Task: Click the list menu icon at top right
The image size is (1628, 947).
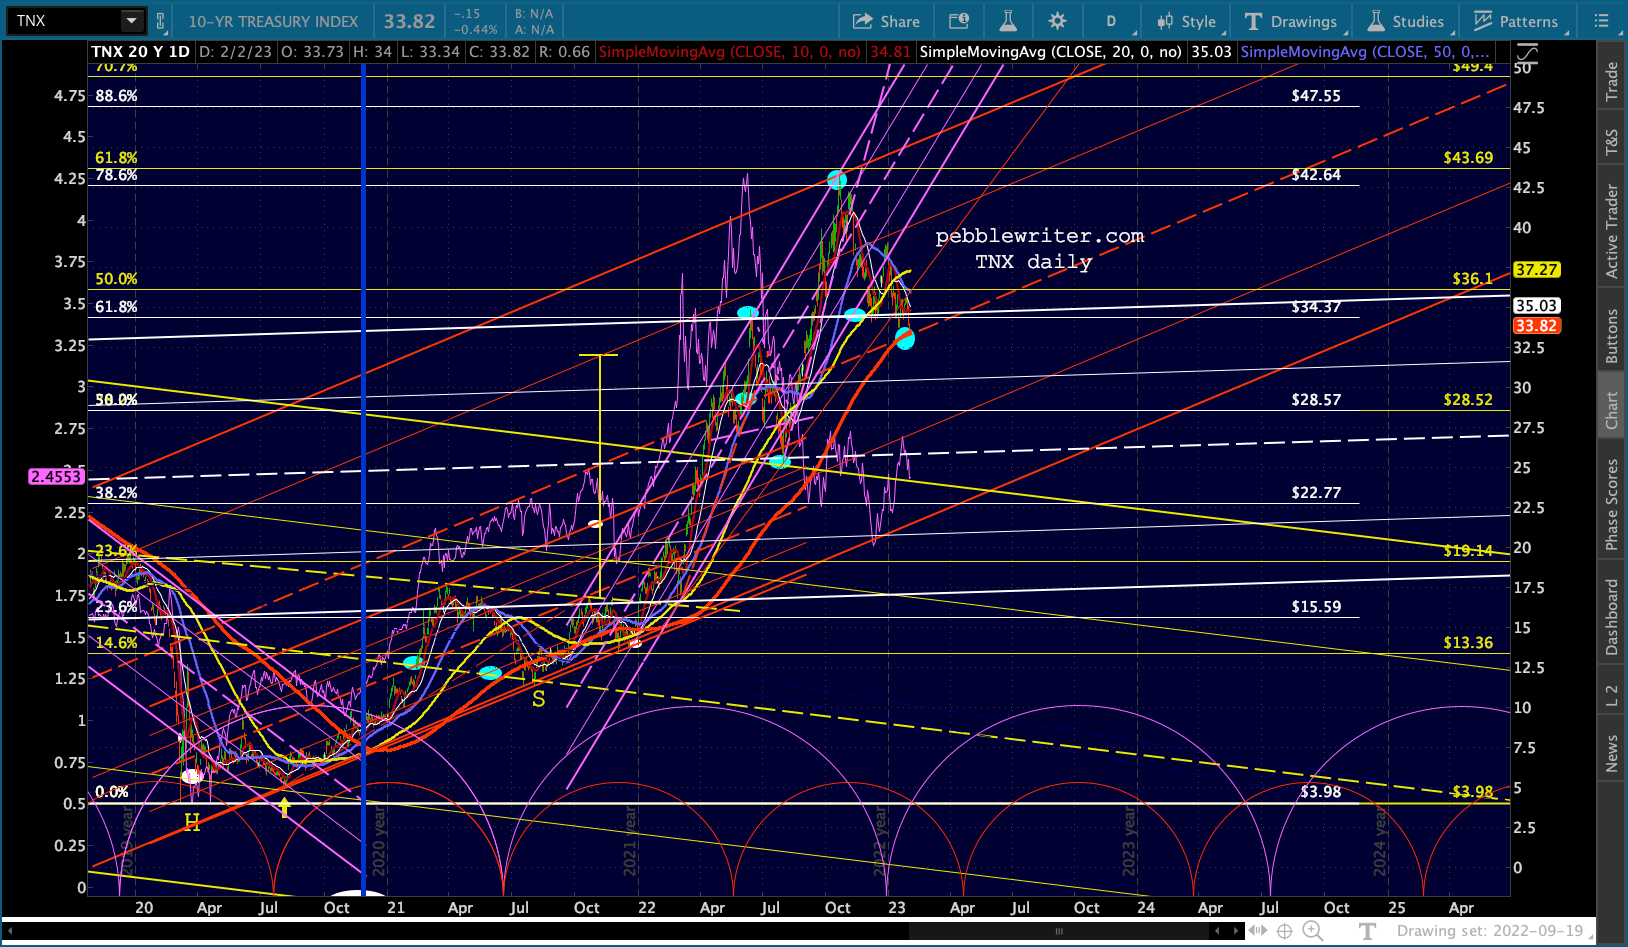Action: tap(1601, 21)
